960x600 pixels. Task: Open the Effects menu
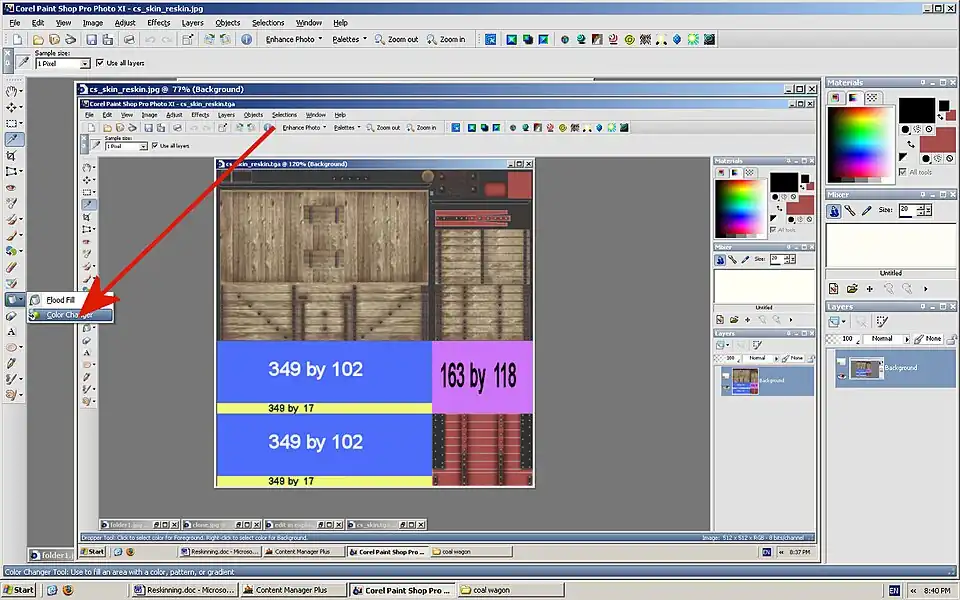point(158,22)
